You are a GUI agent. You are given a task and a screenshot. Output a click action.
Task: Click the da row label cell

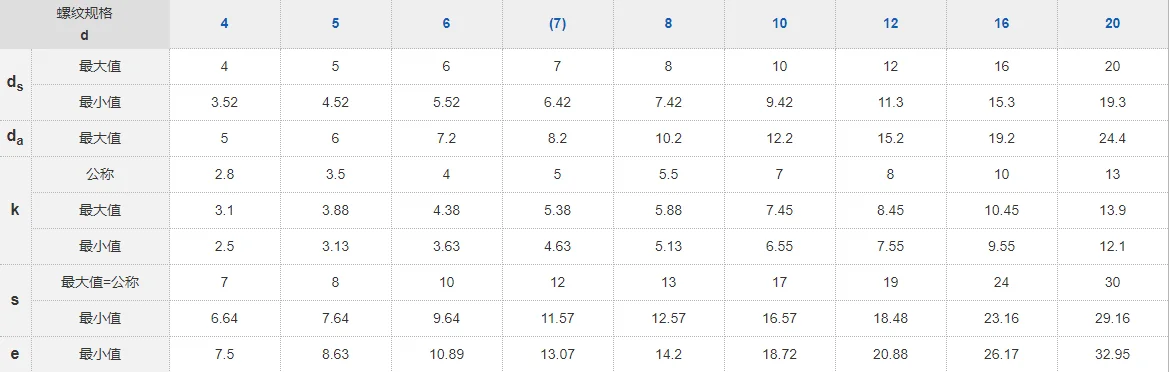[16, 139]
